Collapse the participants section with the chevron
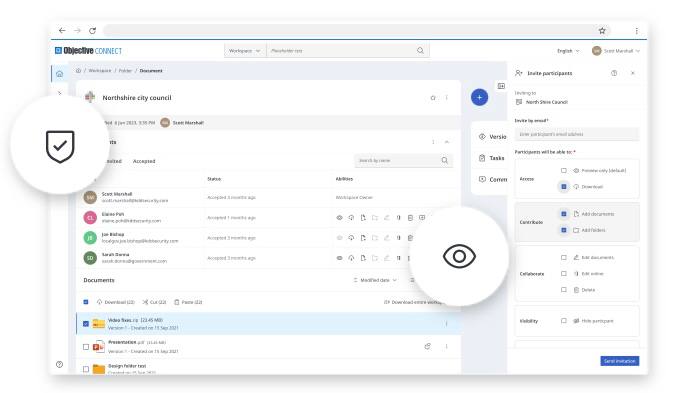Image resolution: width=686 pixels, height=393 pixels. (447, 142)
